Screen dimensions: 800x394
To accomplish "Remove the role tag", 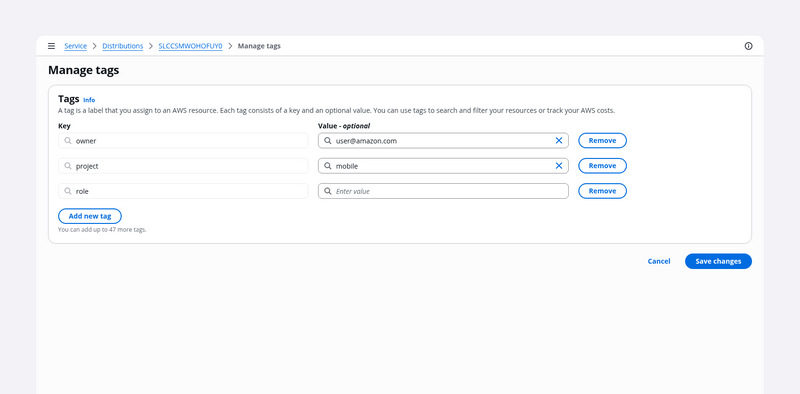I will [602, 191].
